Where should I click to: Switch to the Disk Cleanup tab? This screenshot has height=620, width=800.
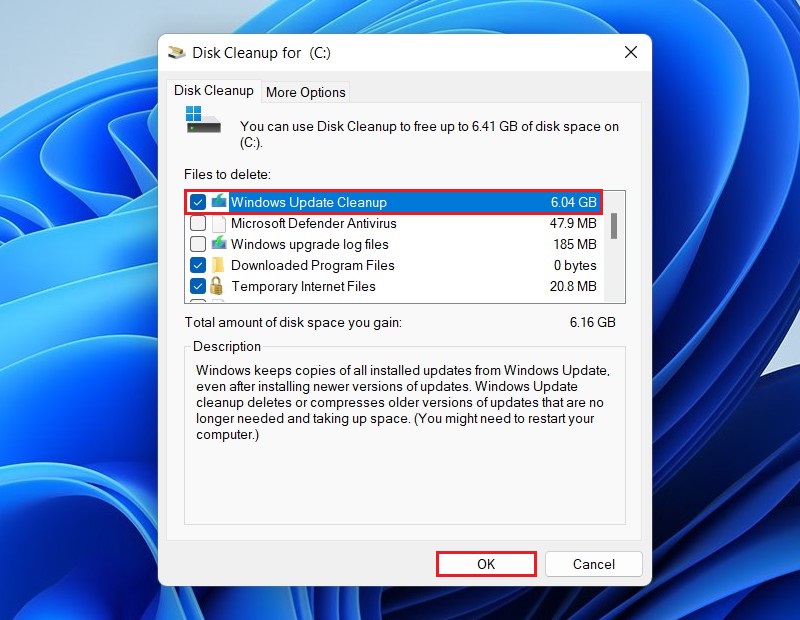click(x=213, y=91)
